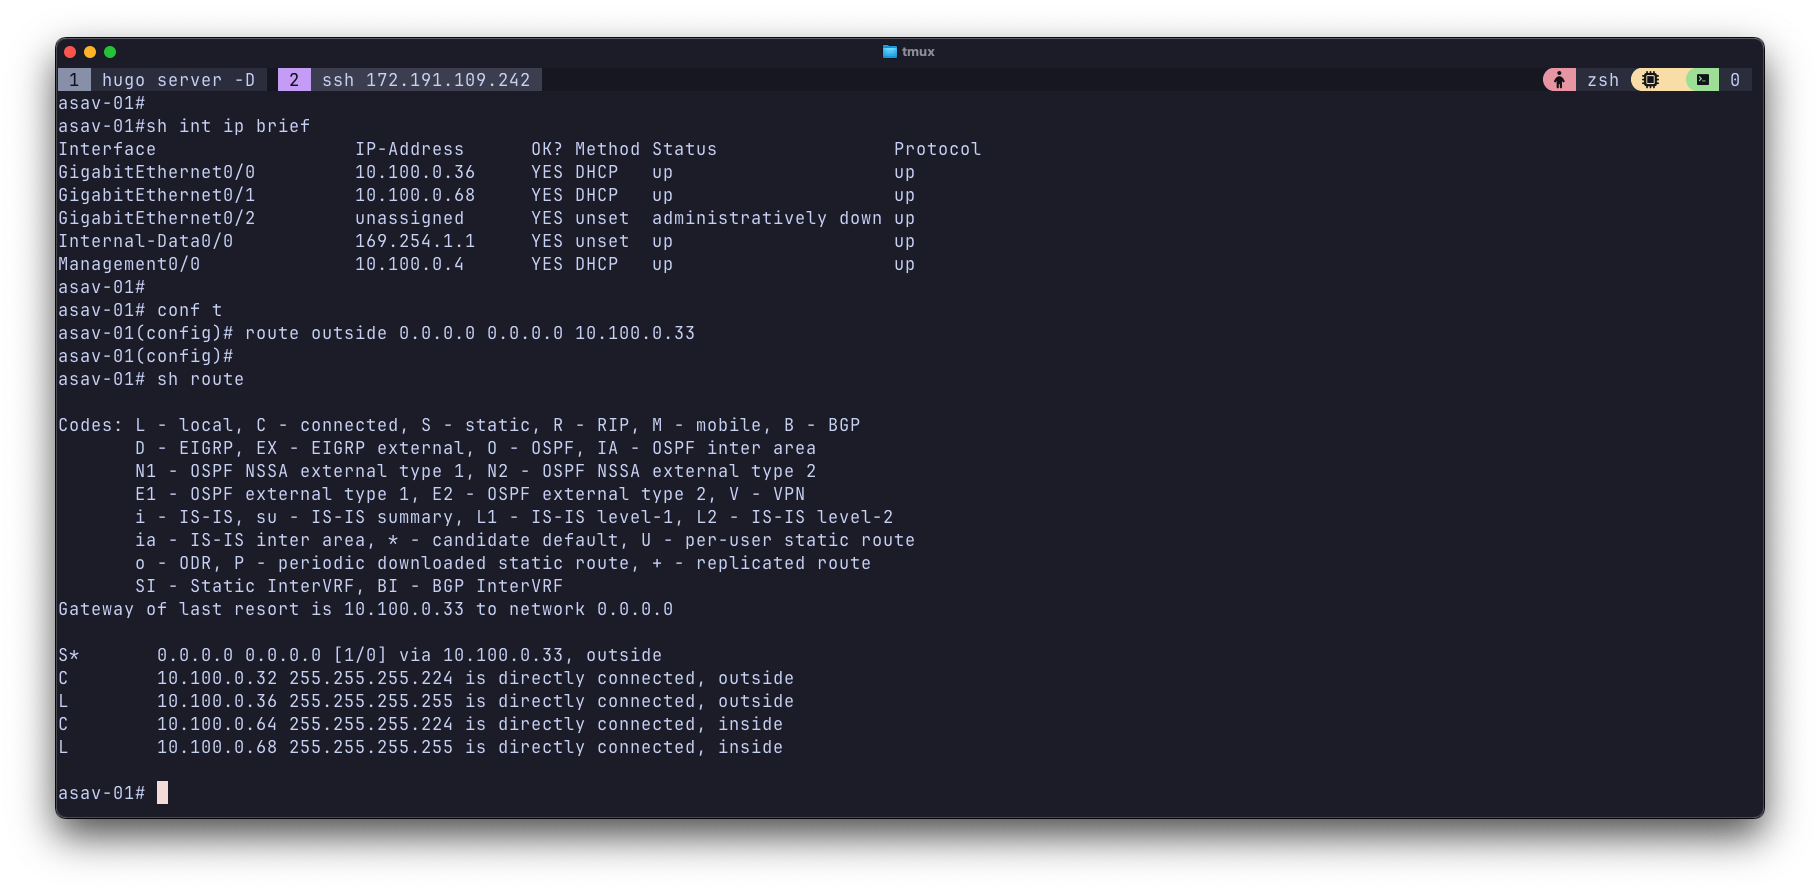Click the CPU chip status icon
Image resolution: width=1820 pixels, height=892 pixels.
(1650, 80)
